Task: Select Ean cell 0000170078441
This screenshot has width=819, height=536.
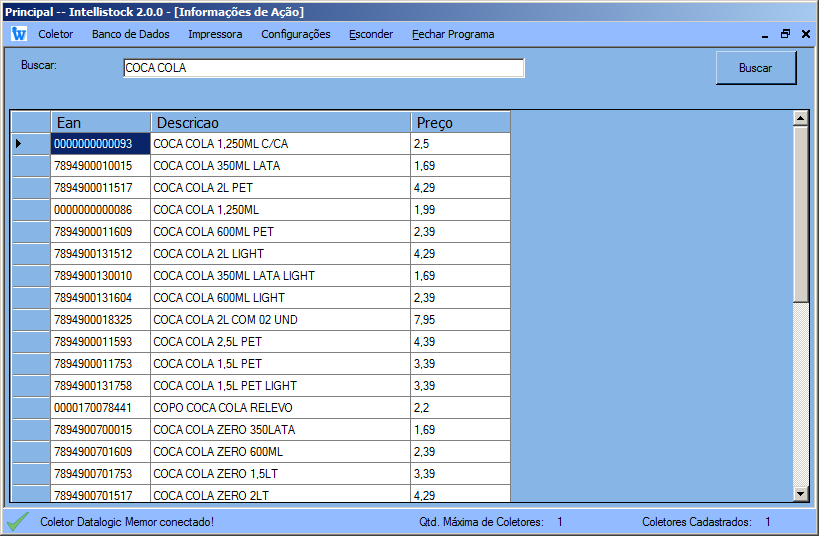Action: (101, 407)
